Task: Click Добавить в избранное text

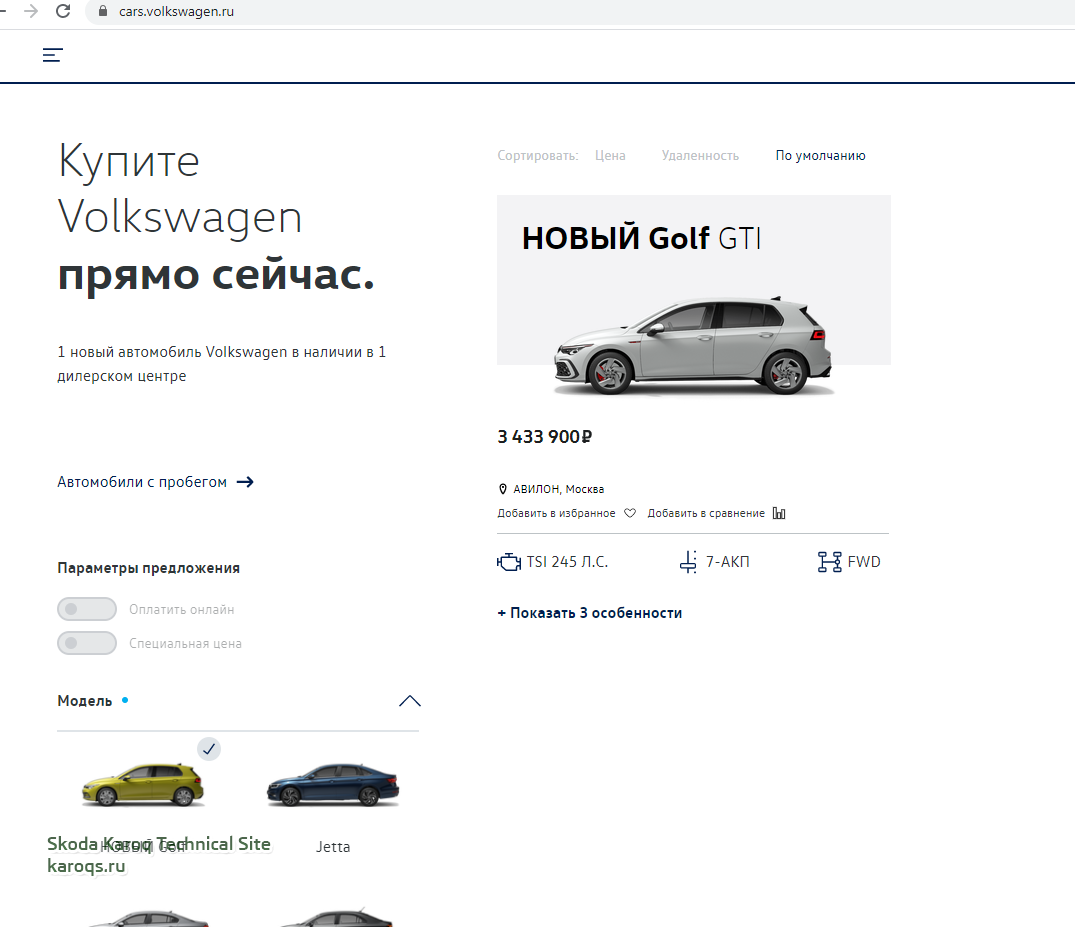Action: click(x=556, y=513)
